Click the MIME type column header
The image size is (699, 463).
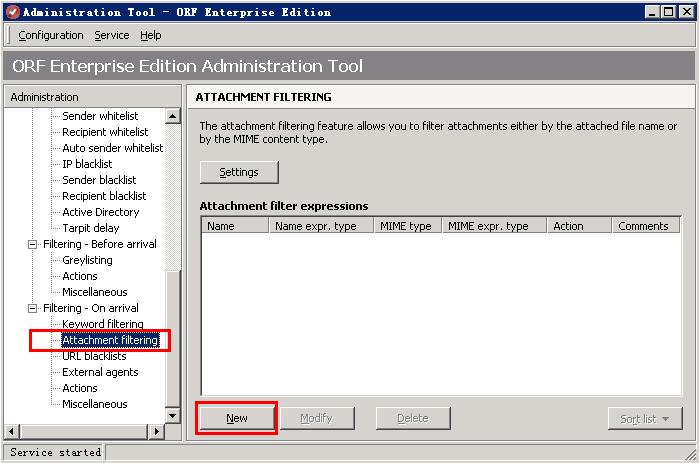(407, 226)
